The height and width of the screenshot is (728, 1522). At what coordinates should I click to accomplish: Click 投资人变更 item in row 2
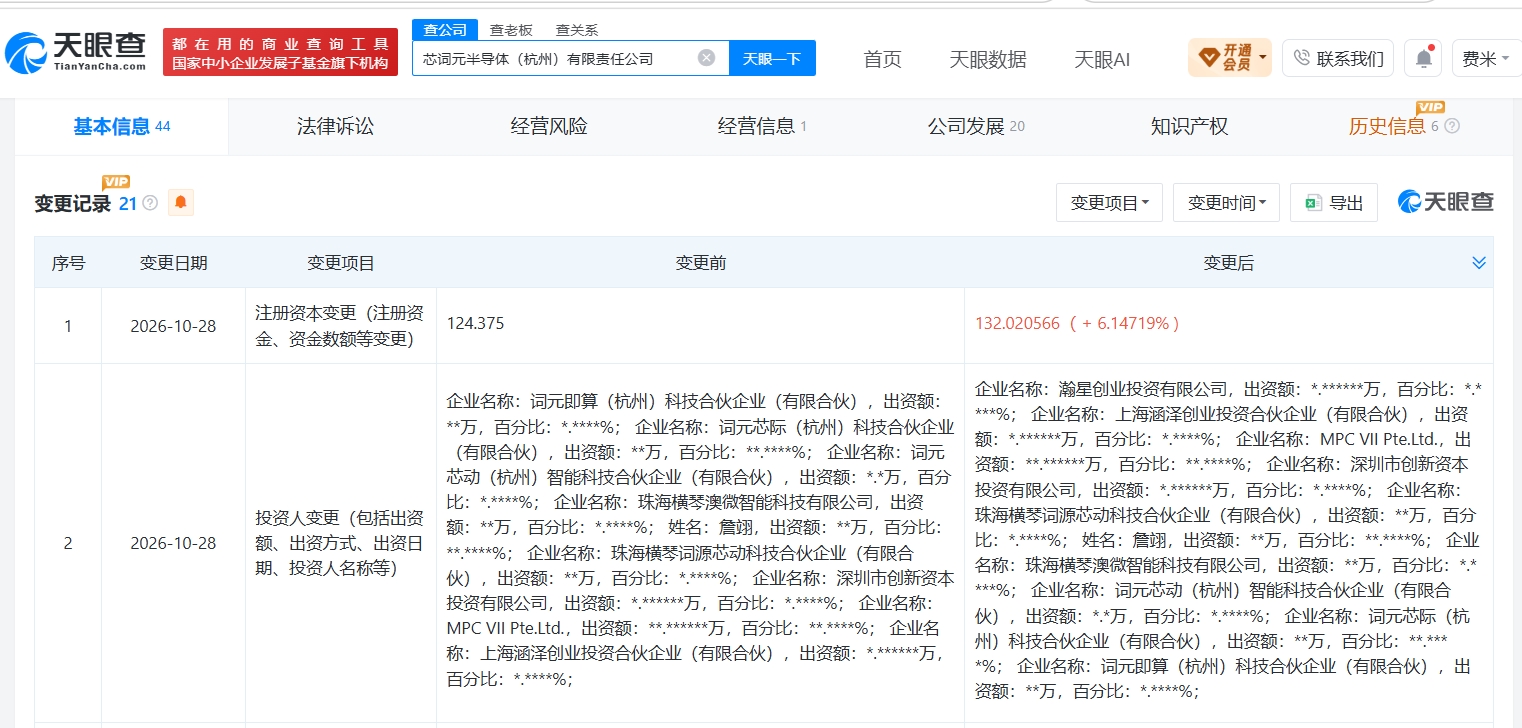340,543
